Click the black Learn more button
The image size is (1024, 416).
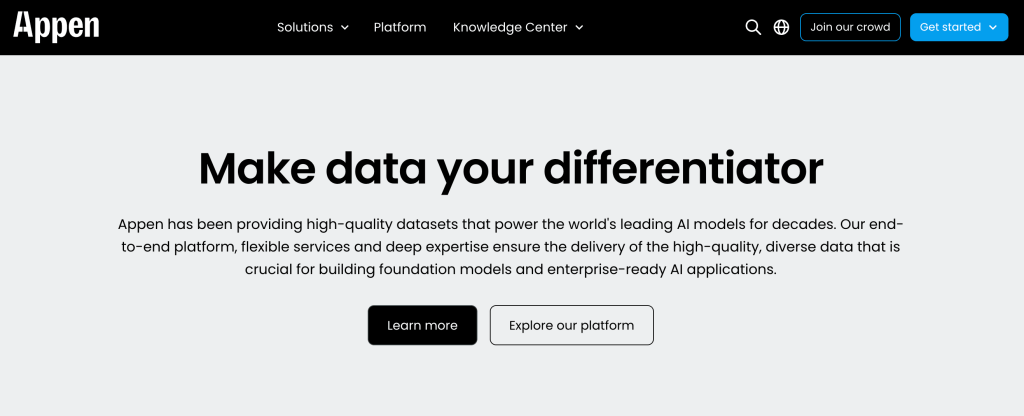422,325
